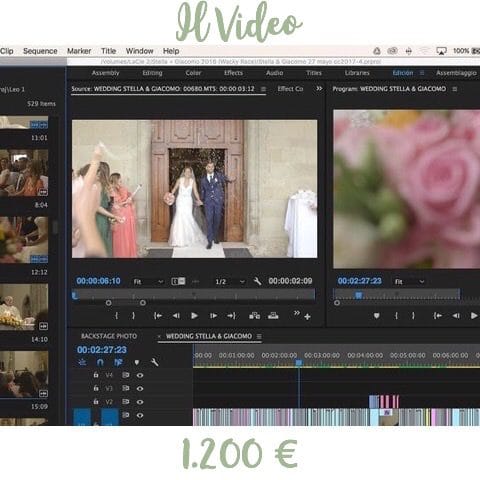Open the Sequence menu
Viewport: 480px width, 480px height.
coord(40,51)
